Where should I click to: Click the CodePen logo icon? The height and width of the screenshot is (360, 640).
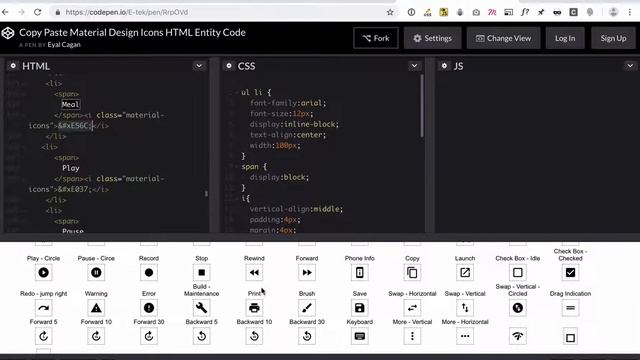[8, 33]
